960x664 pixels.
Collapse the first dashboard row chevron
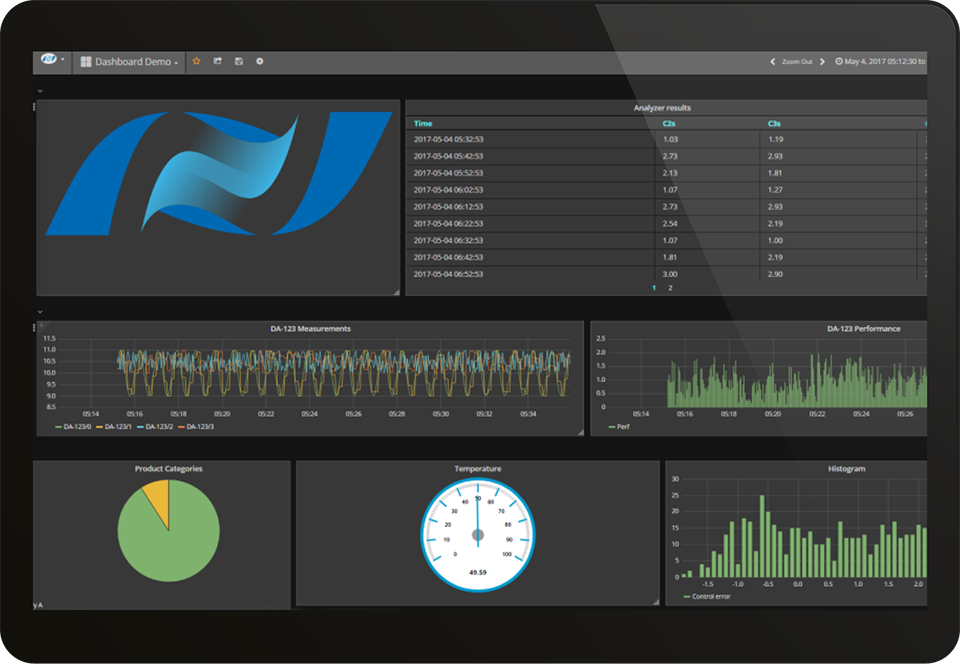[40, 91]
